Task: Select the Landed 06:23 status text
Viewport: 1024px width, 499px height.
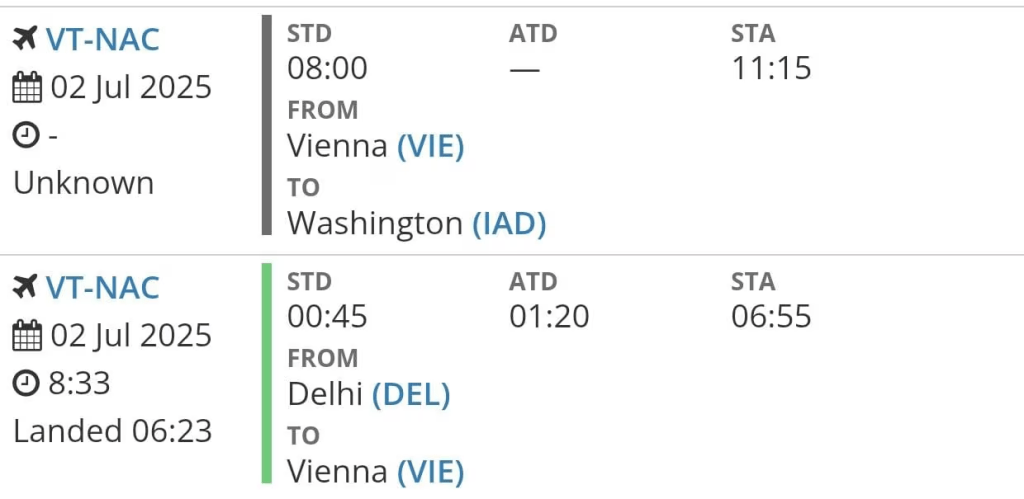Action: pyautogui.click(x=113, y=432)
